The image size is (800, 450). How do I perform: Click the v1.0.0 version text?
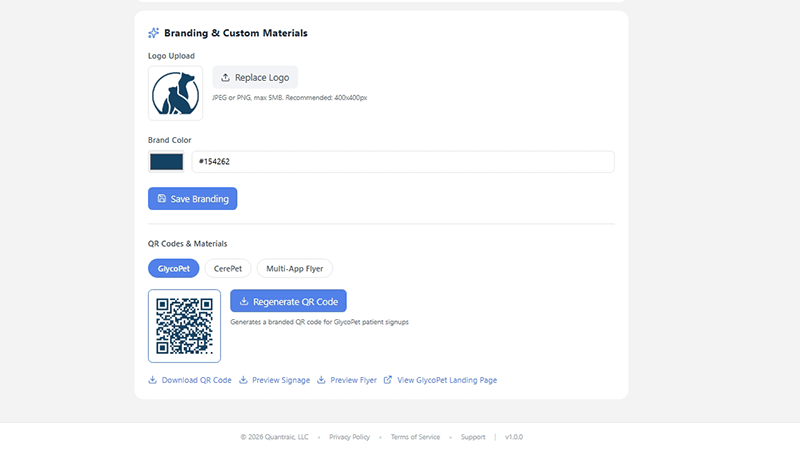(x=514, y=437)
